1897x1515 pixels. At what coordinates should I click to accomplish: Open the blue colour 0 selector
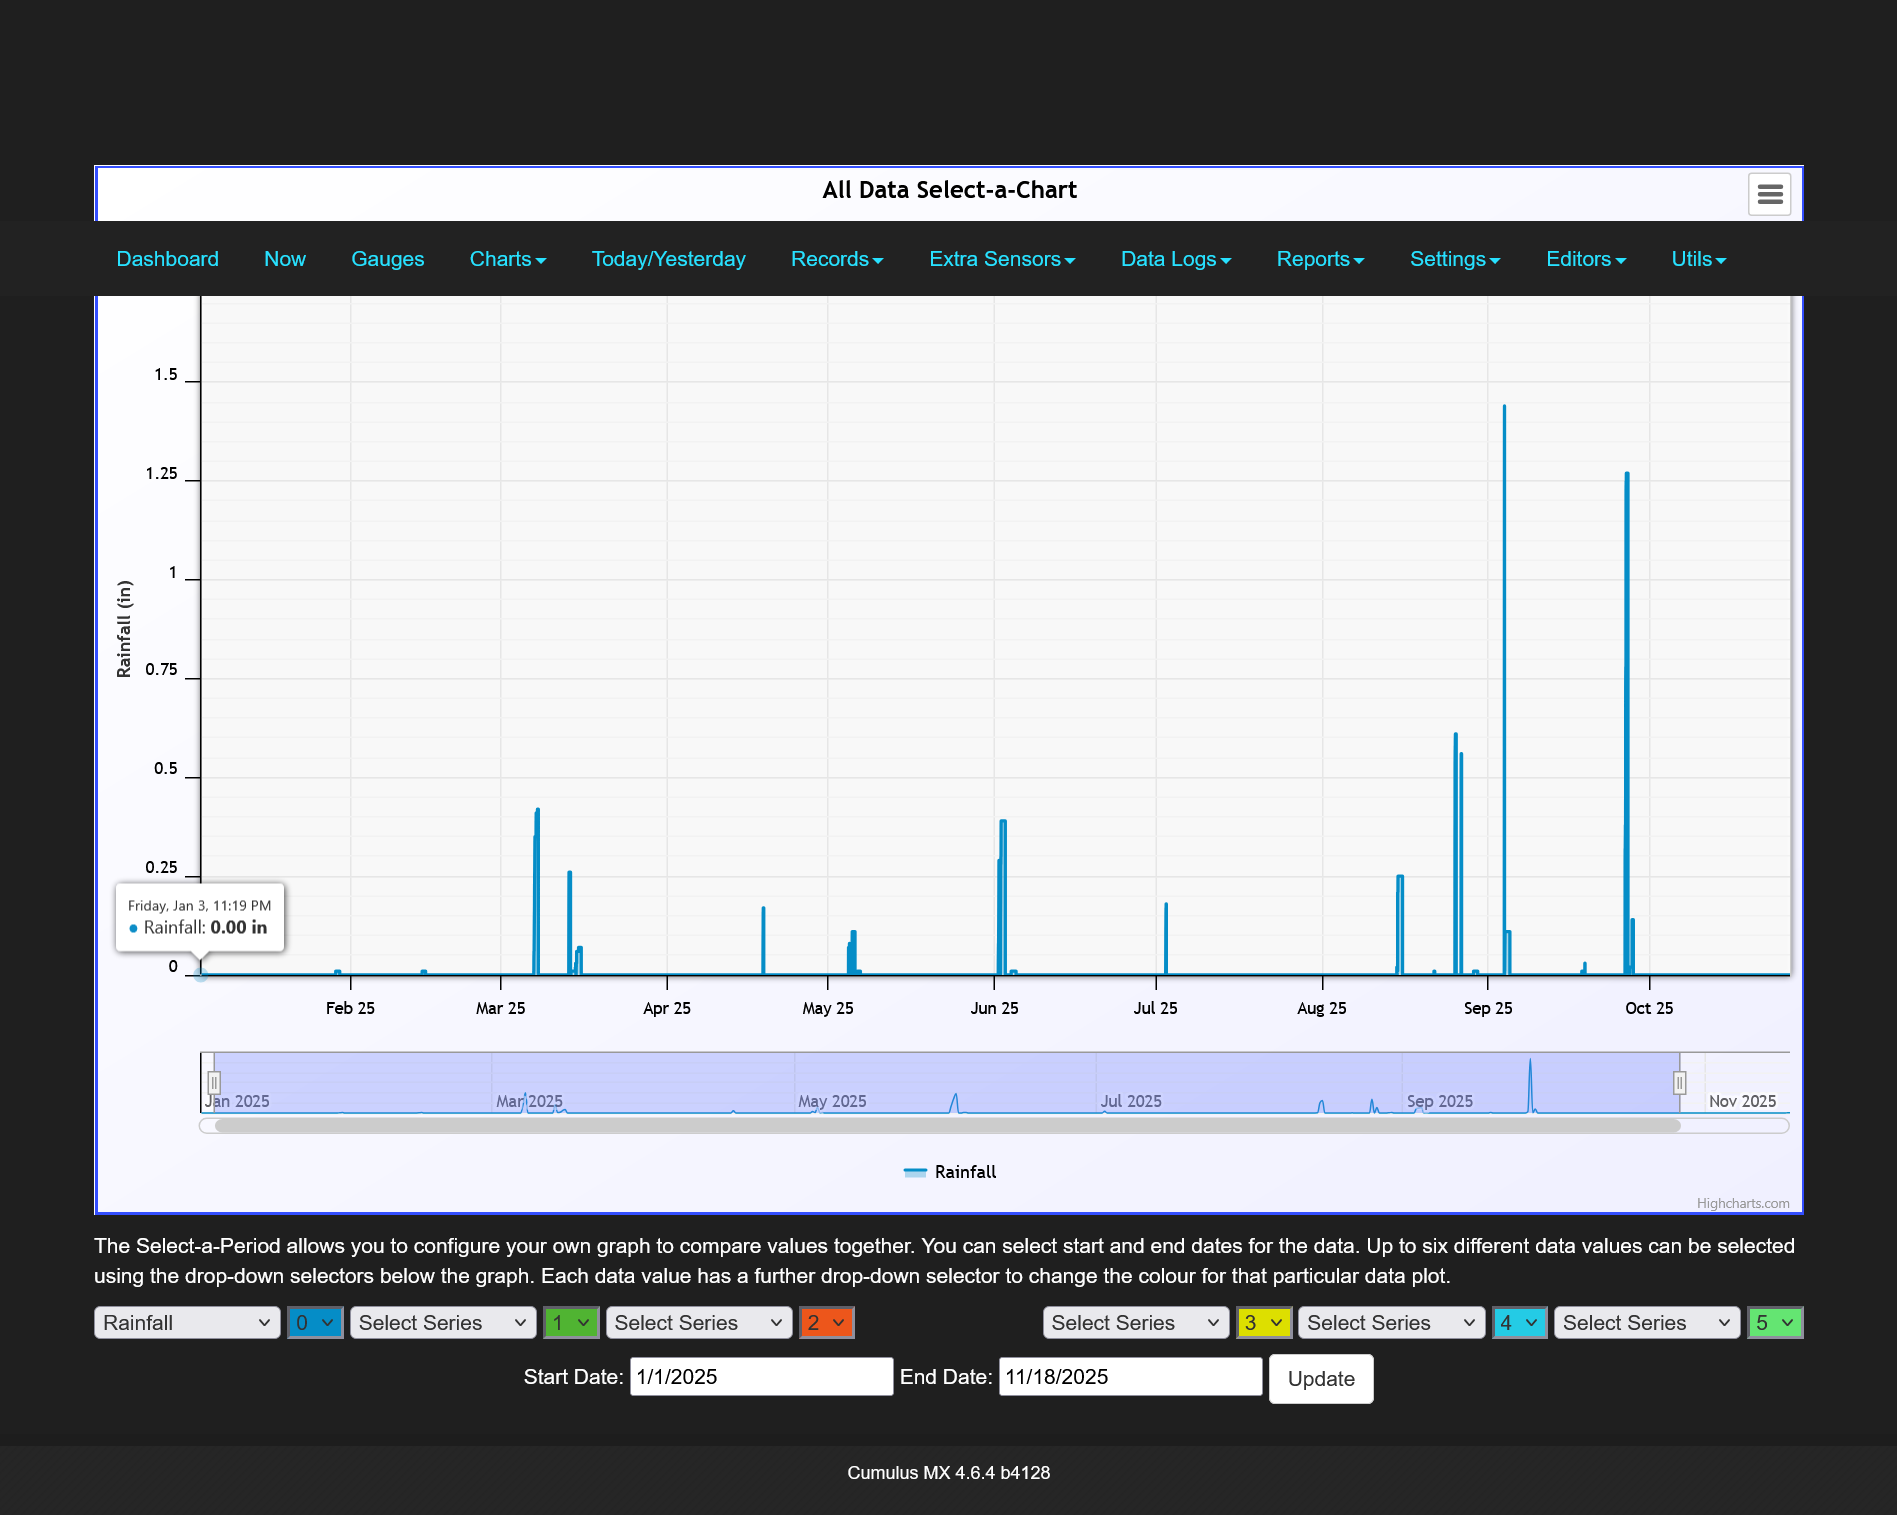315,1323
